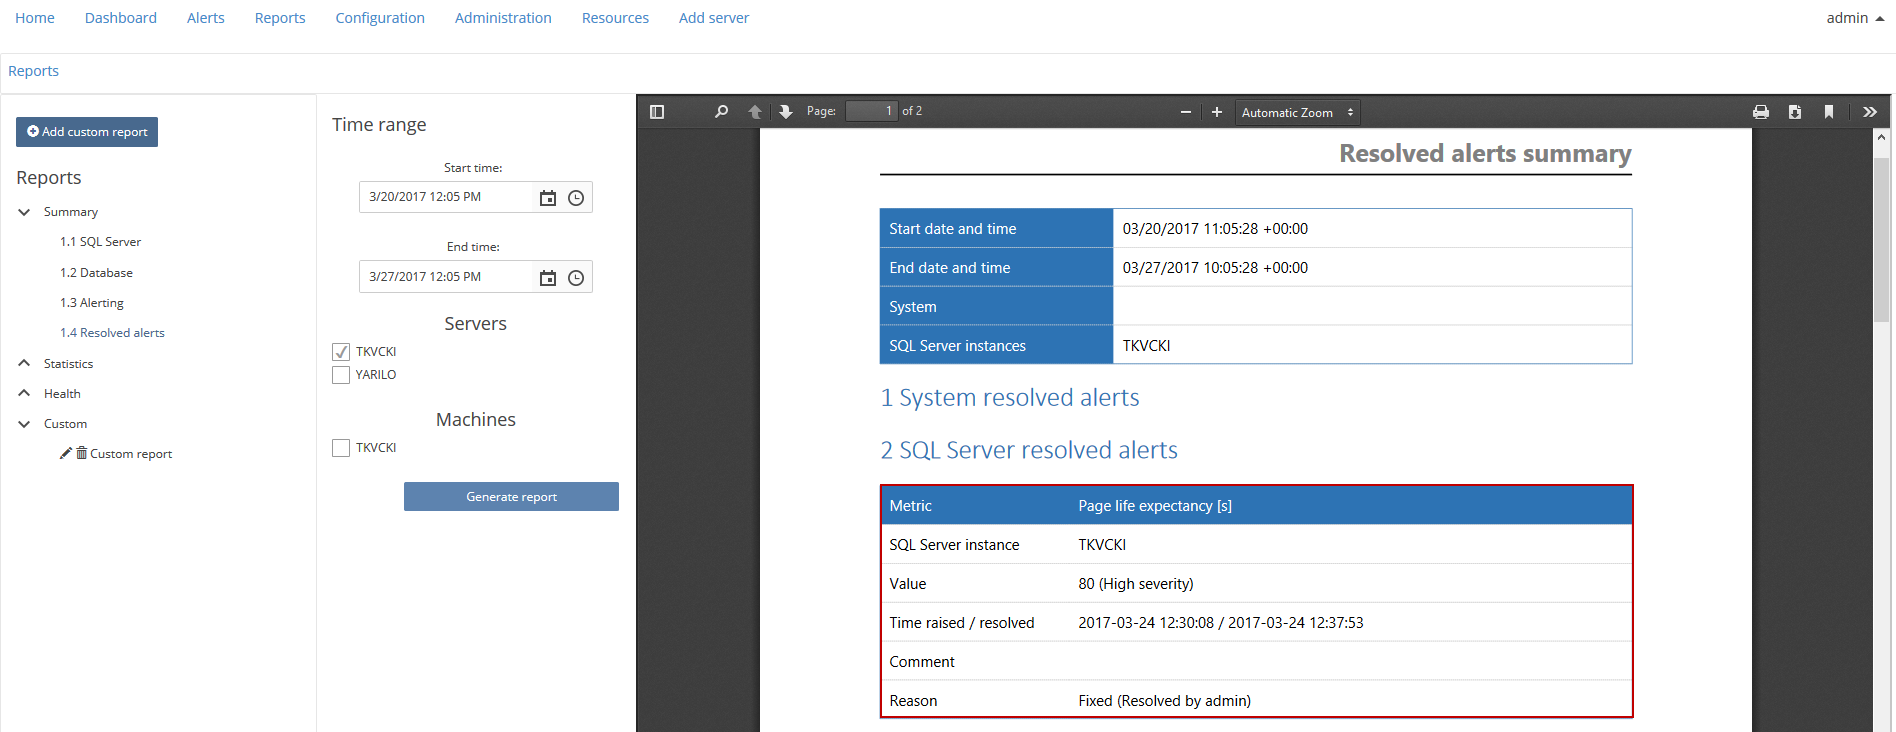Click the PDF page number field

click(872, 111)
